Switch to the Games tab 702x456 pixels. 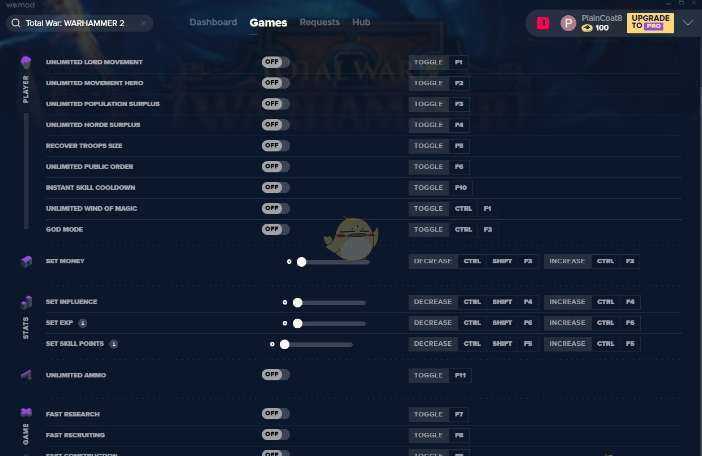[x=268, y=23]
